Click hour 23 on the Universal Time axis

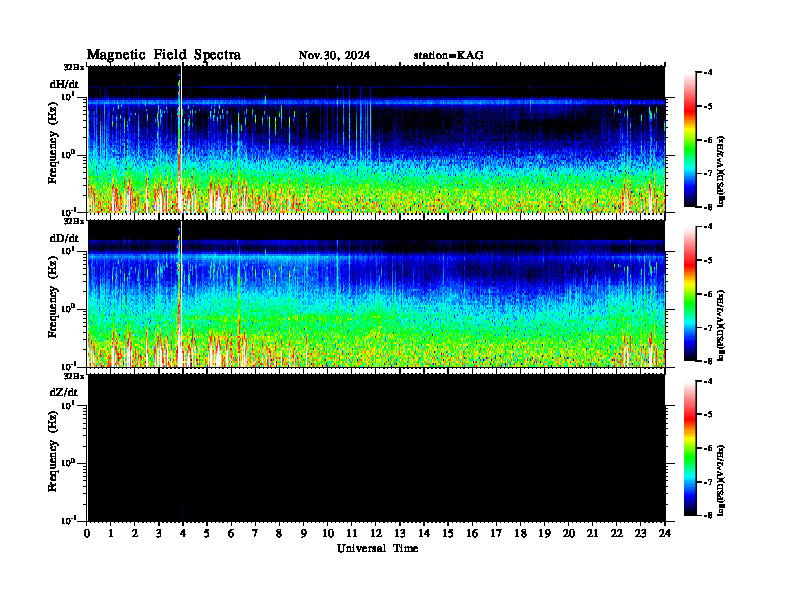click(x=641, y=533)
